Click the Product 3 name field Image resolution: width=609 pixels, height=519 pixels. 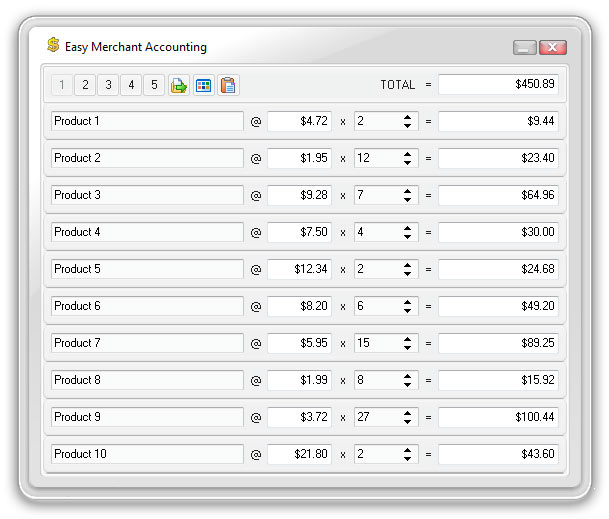(147, 195)
